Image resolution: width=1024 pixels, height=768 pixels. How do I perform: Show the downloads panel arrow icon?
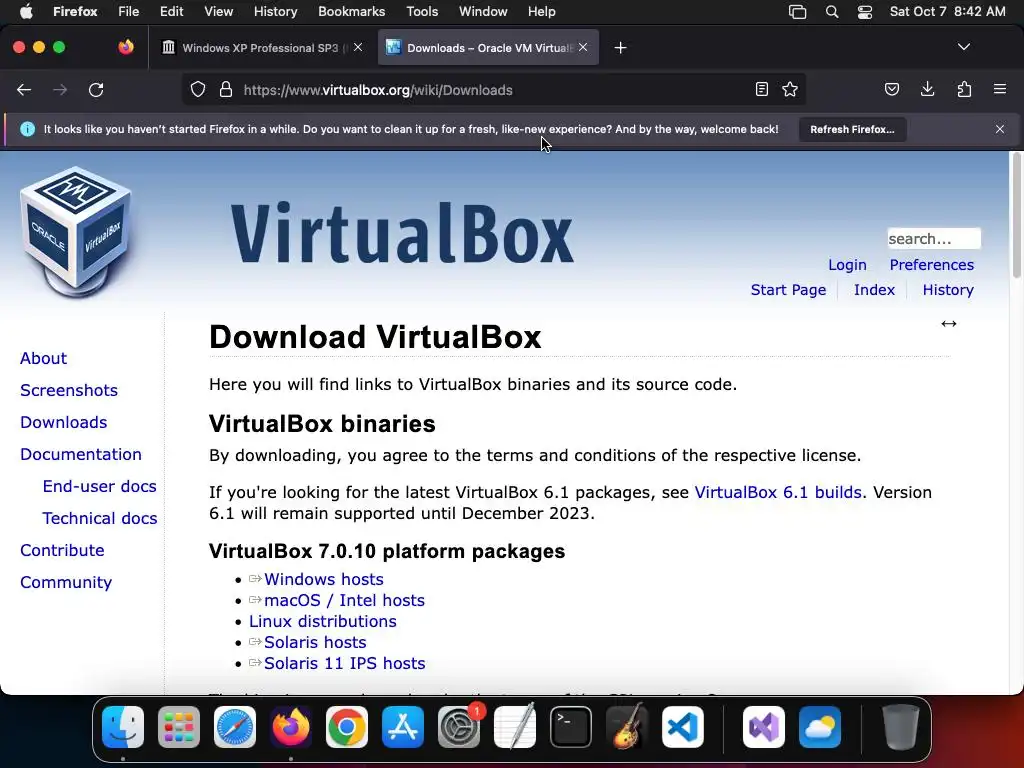pos(927,89)
